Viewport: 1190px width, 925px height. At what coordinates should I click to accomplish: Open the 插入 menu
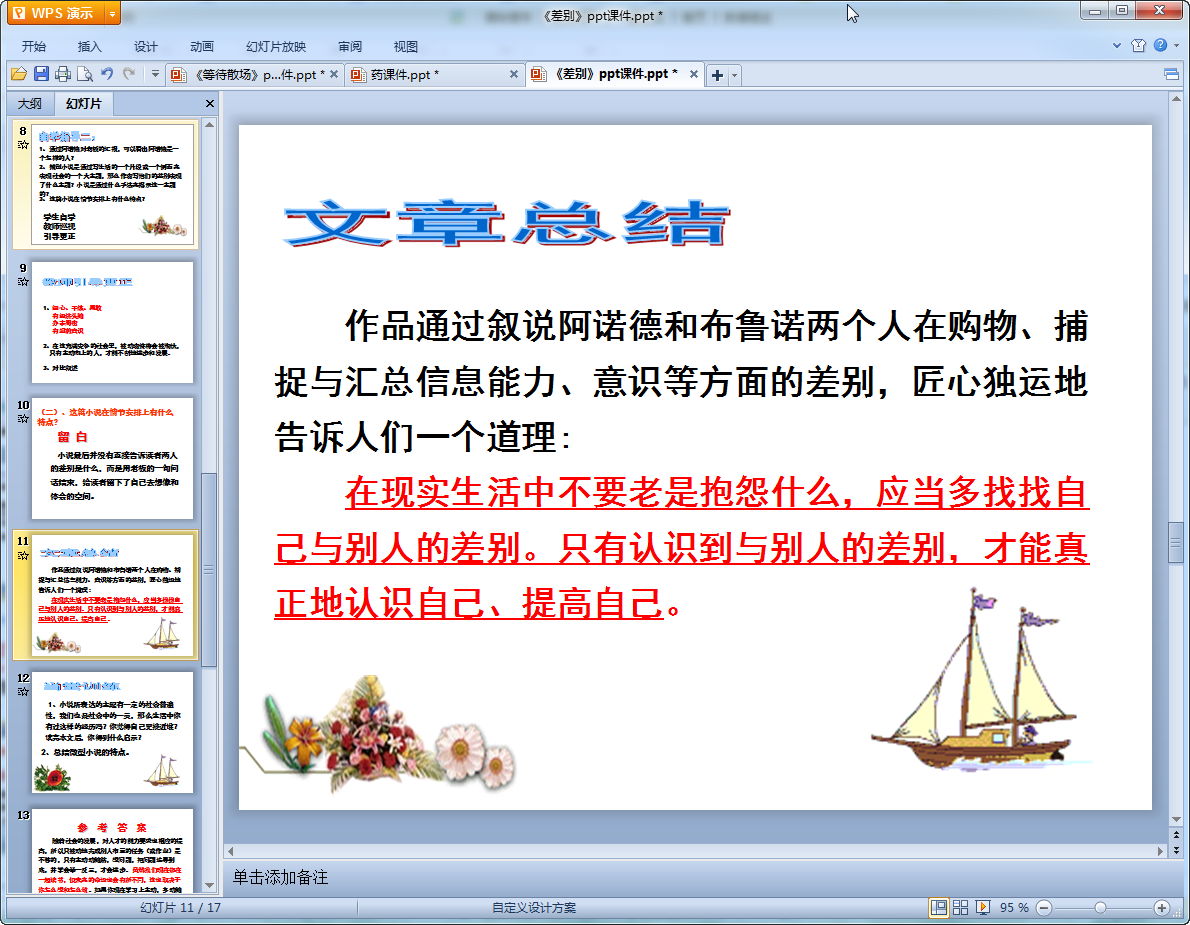click(90, 47)
